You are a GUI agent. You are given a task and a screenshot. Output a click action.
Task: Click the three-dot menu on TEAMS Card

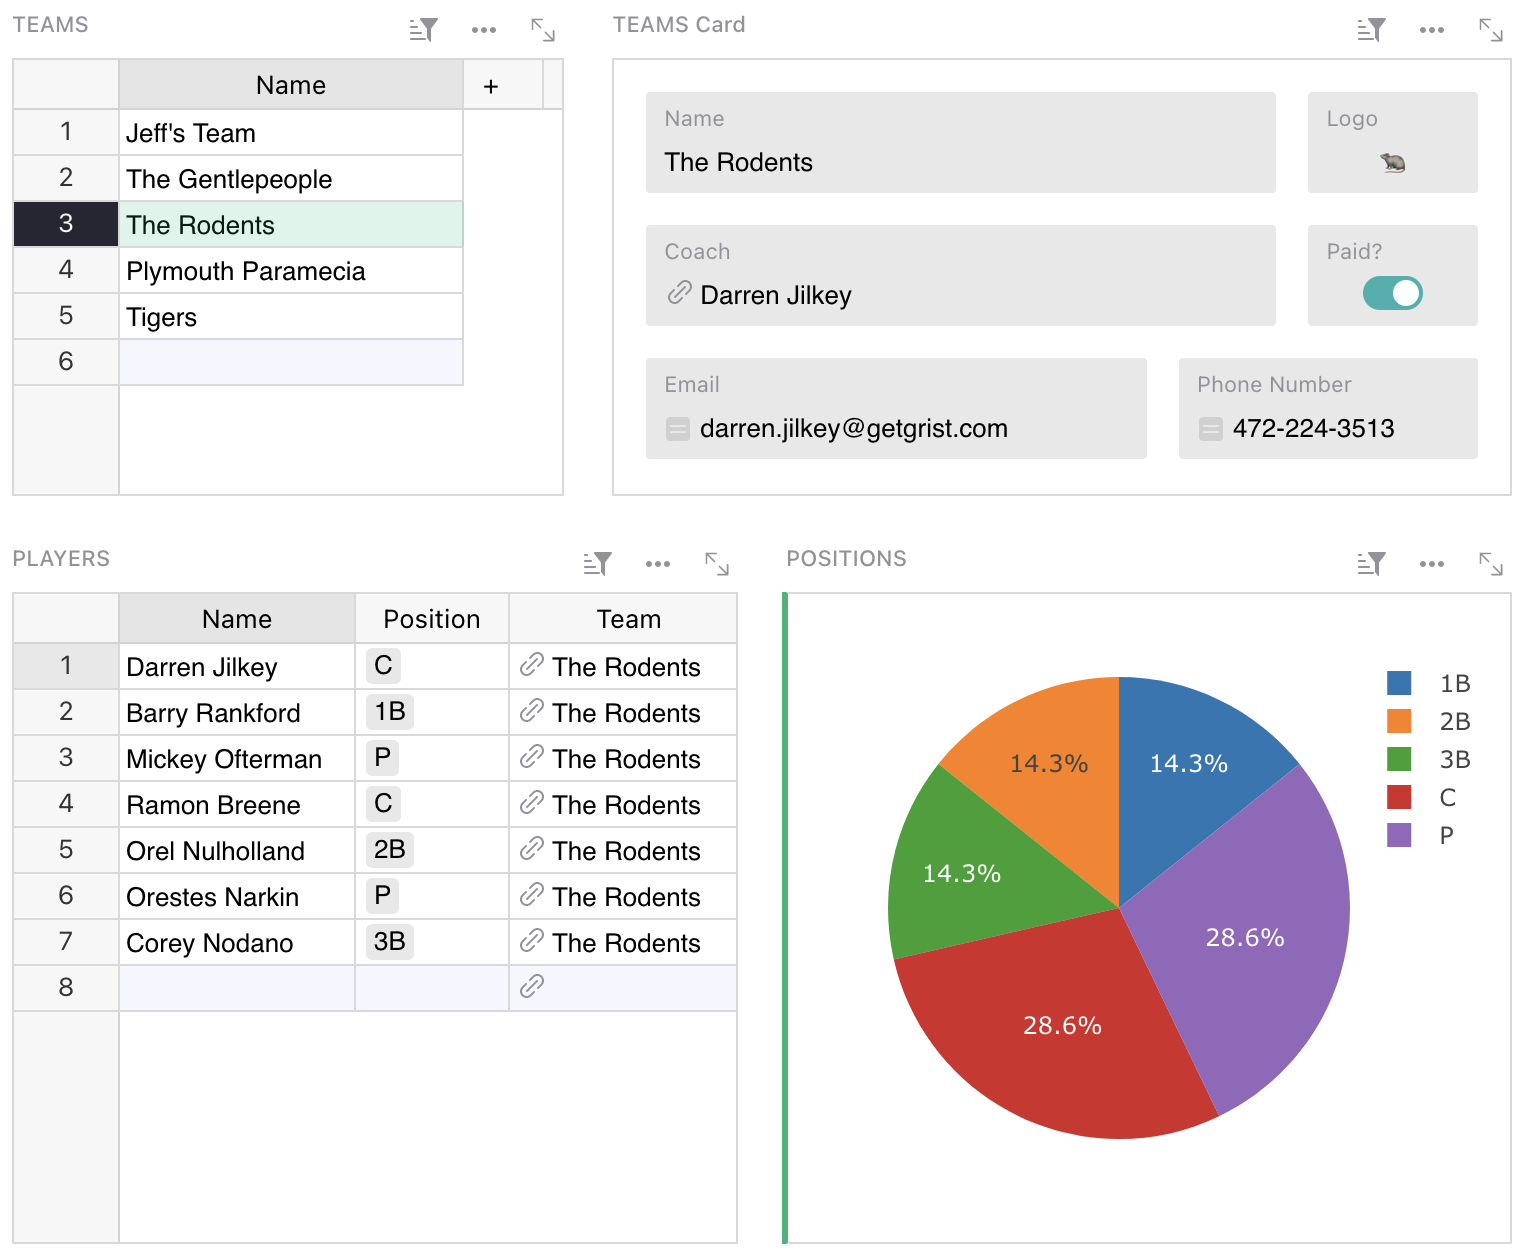click(1431, 29)
